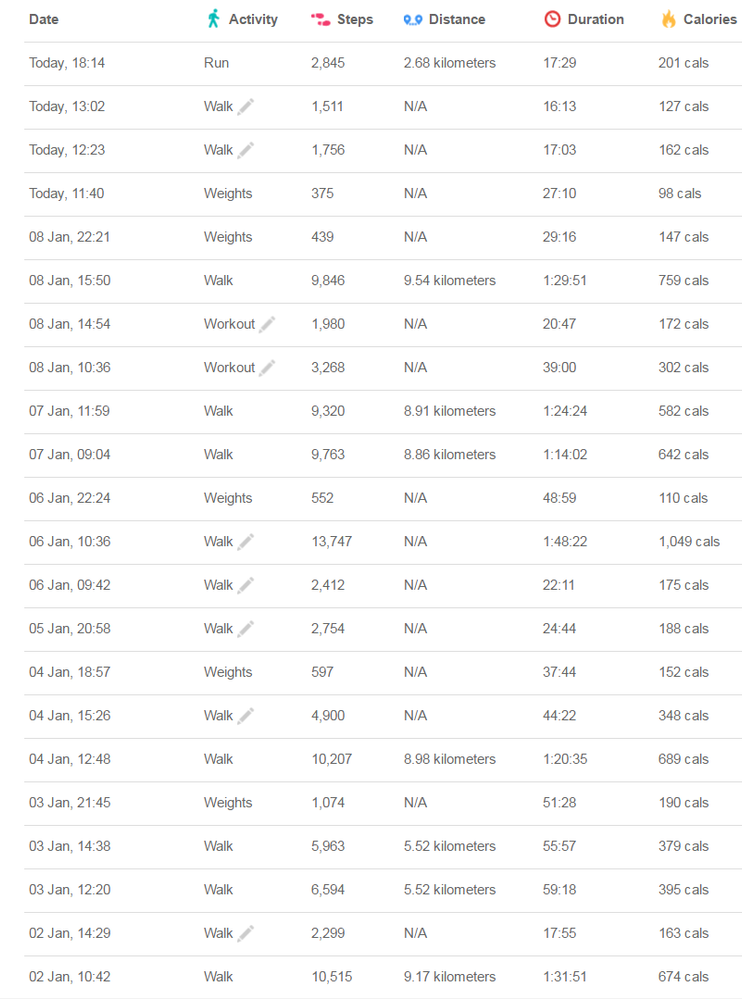The width and height of the screenshot is (742, 999).
Task: Edit the Today 13:02 Walk pencil icon
Action: [246, 106]
